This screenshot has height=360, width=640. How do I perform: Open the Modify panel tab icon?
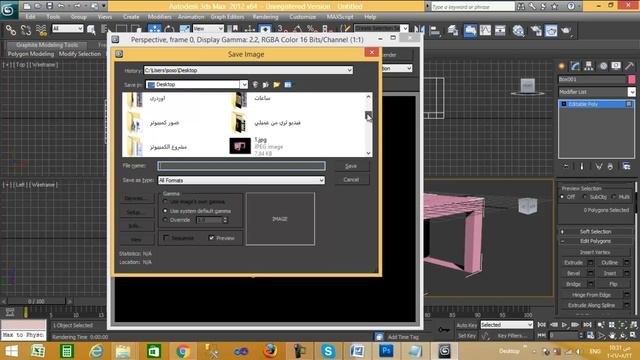[x=575, y=66]
